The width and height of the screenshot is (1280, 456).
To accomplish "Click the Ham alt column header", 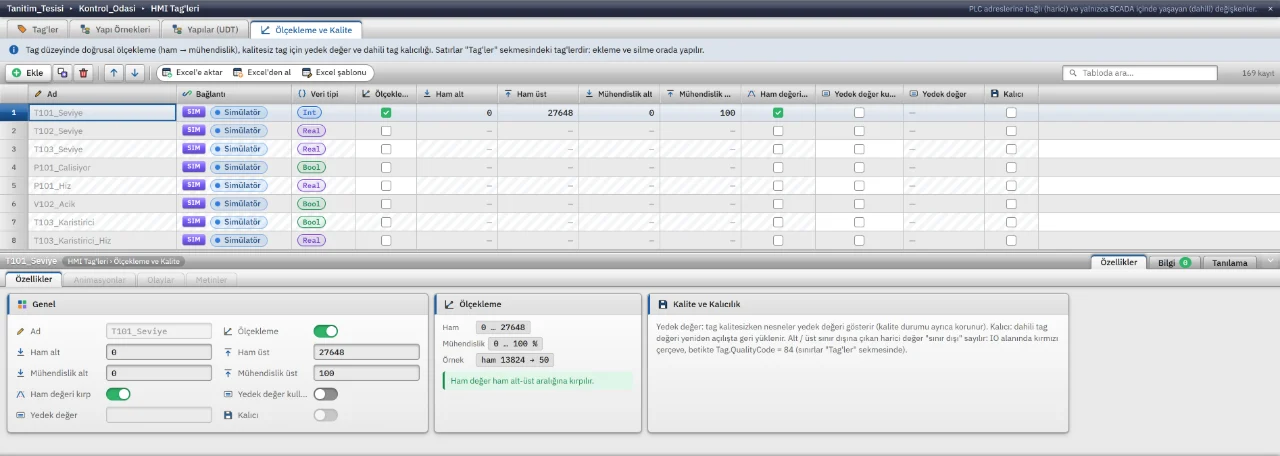I will tap(456, 93).
